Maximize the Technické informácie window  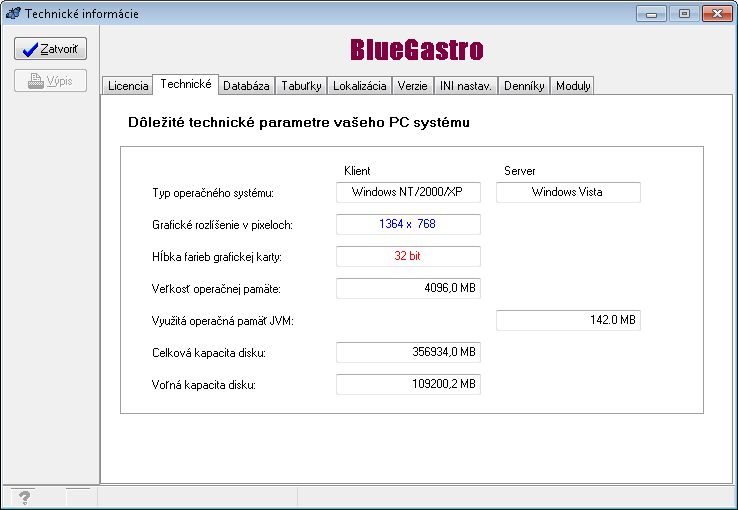684,14
